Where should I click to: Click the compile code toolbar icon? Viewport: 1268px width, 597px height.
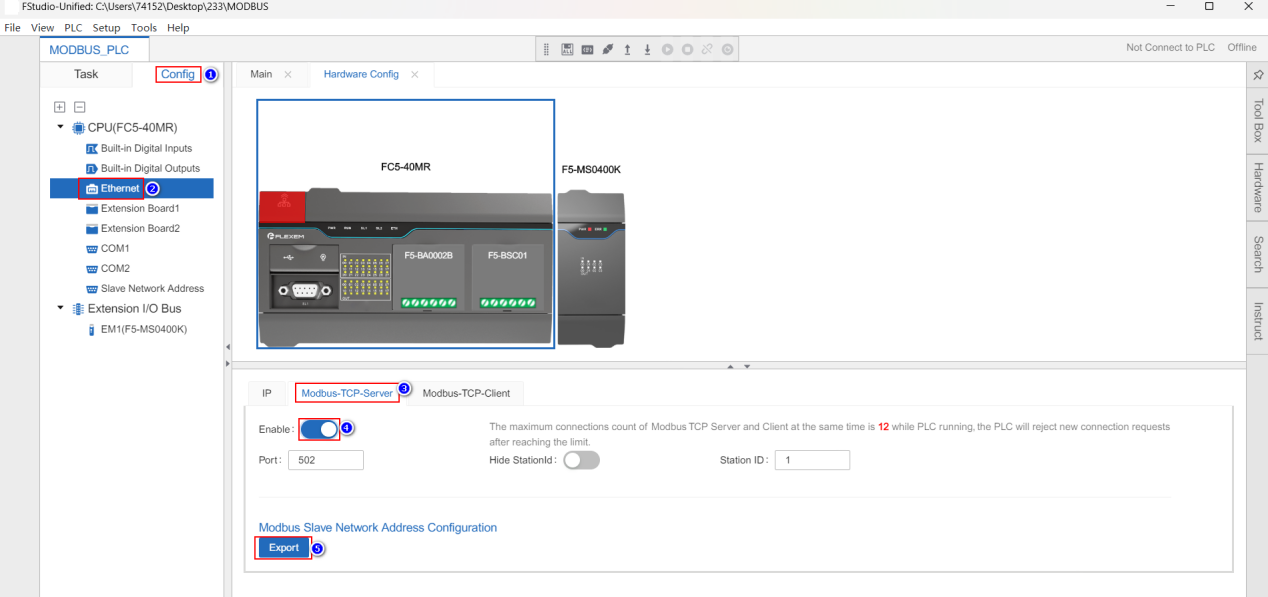coord(588,49)
